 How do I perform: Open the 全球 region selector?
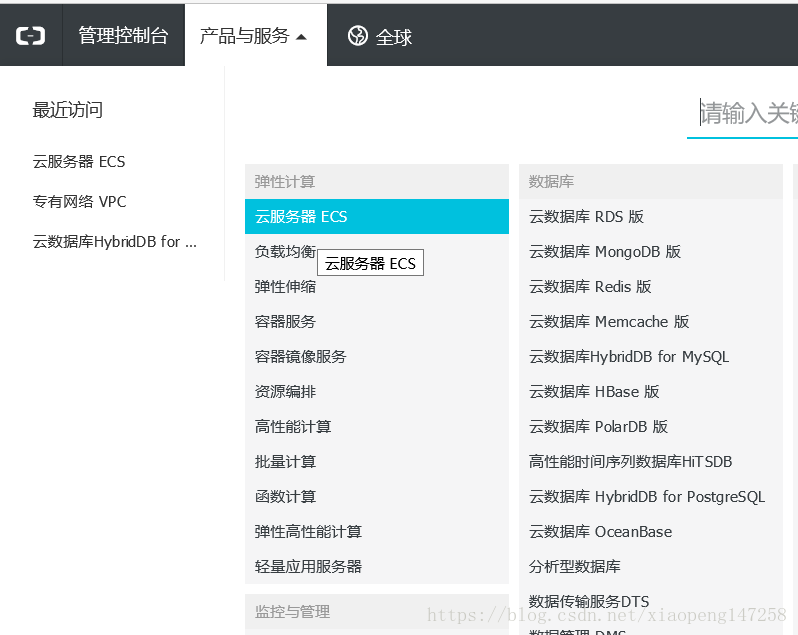click(393, 37)
